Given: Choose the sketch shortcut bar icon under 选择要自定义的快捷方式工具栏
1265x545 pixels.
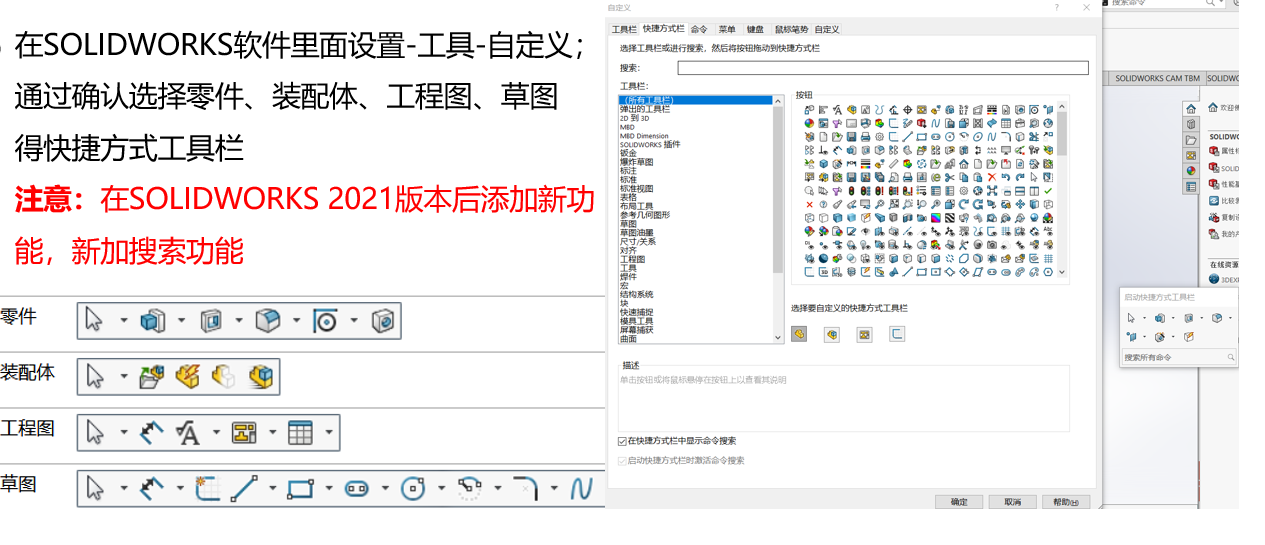Looking at the screenshot, I should [897, 334].
